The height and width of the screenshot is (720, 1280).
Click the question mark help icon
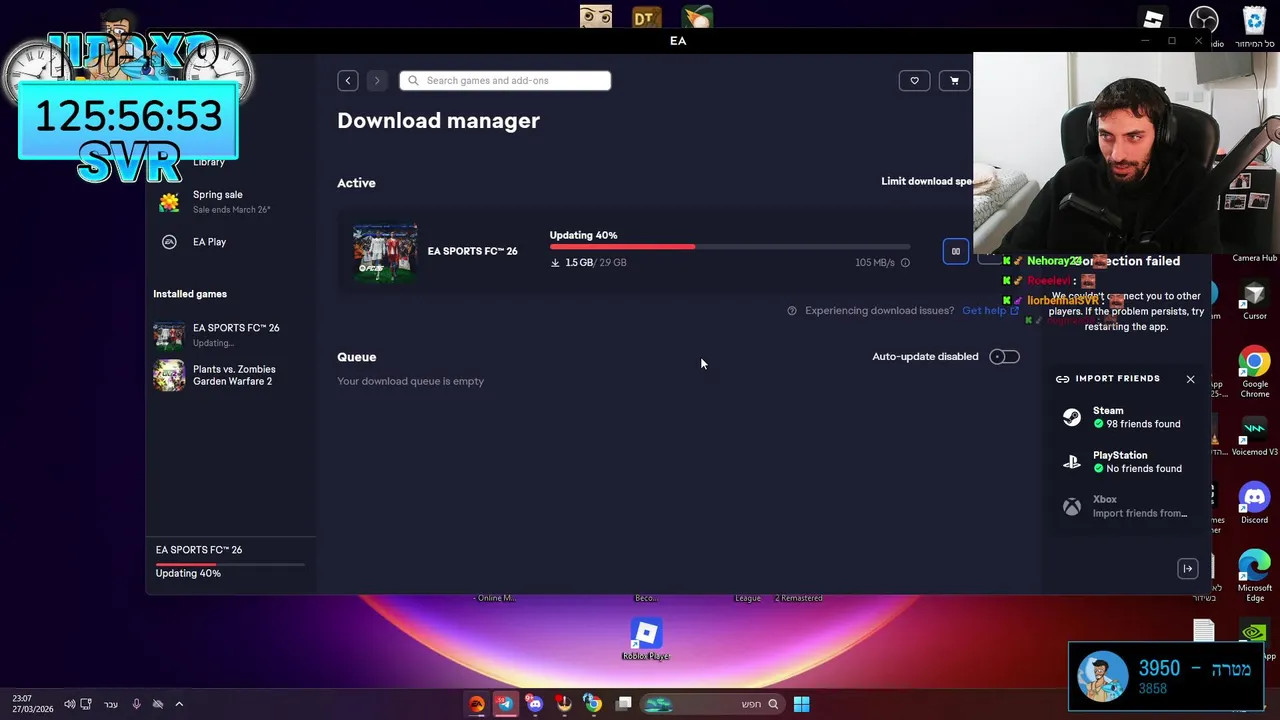(792, 311)
